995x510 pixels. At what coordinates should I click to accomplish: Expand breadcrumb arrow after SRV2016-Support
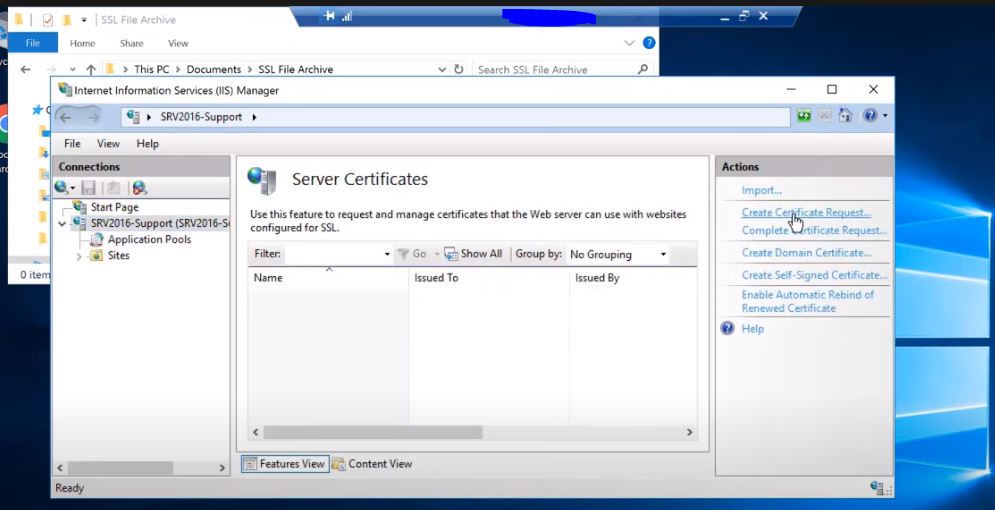click(254, 117)
